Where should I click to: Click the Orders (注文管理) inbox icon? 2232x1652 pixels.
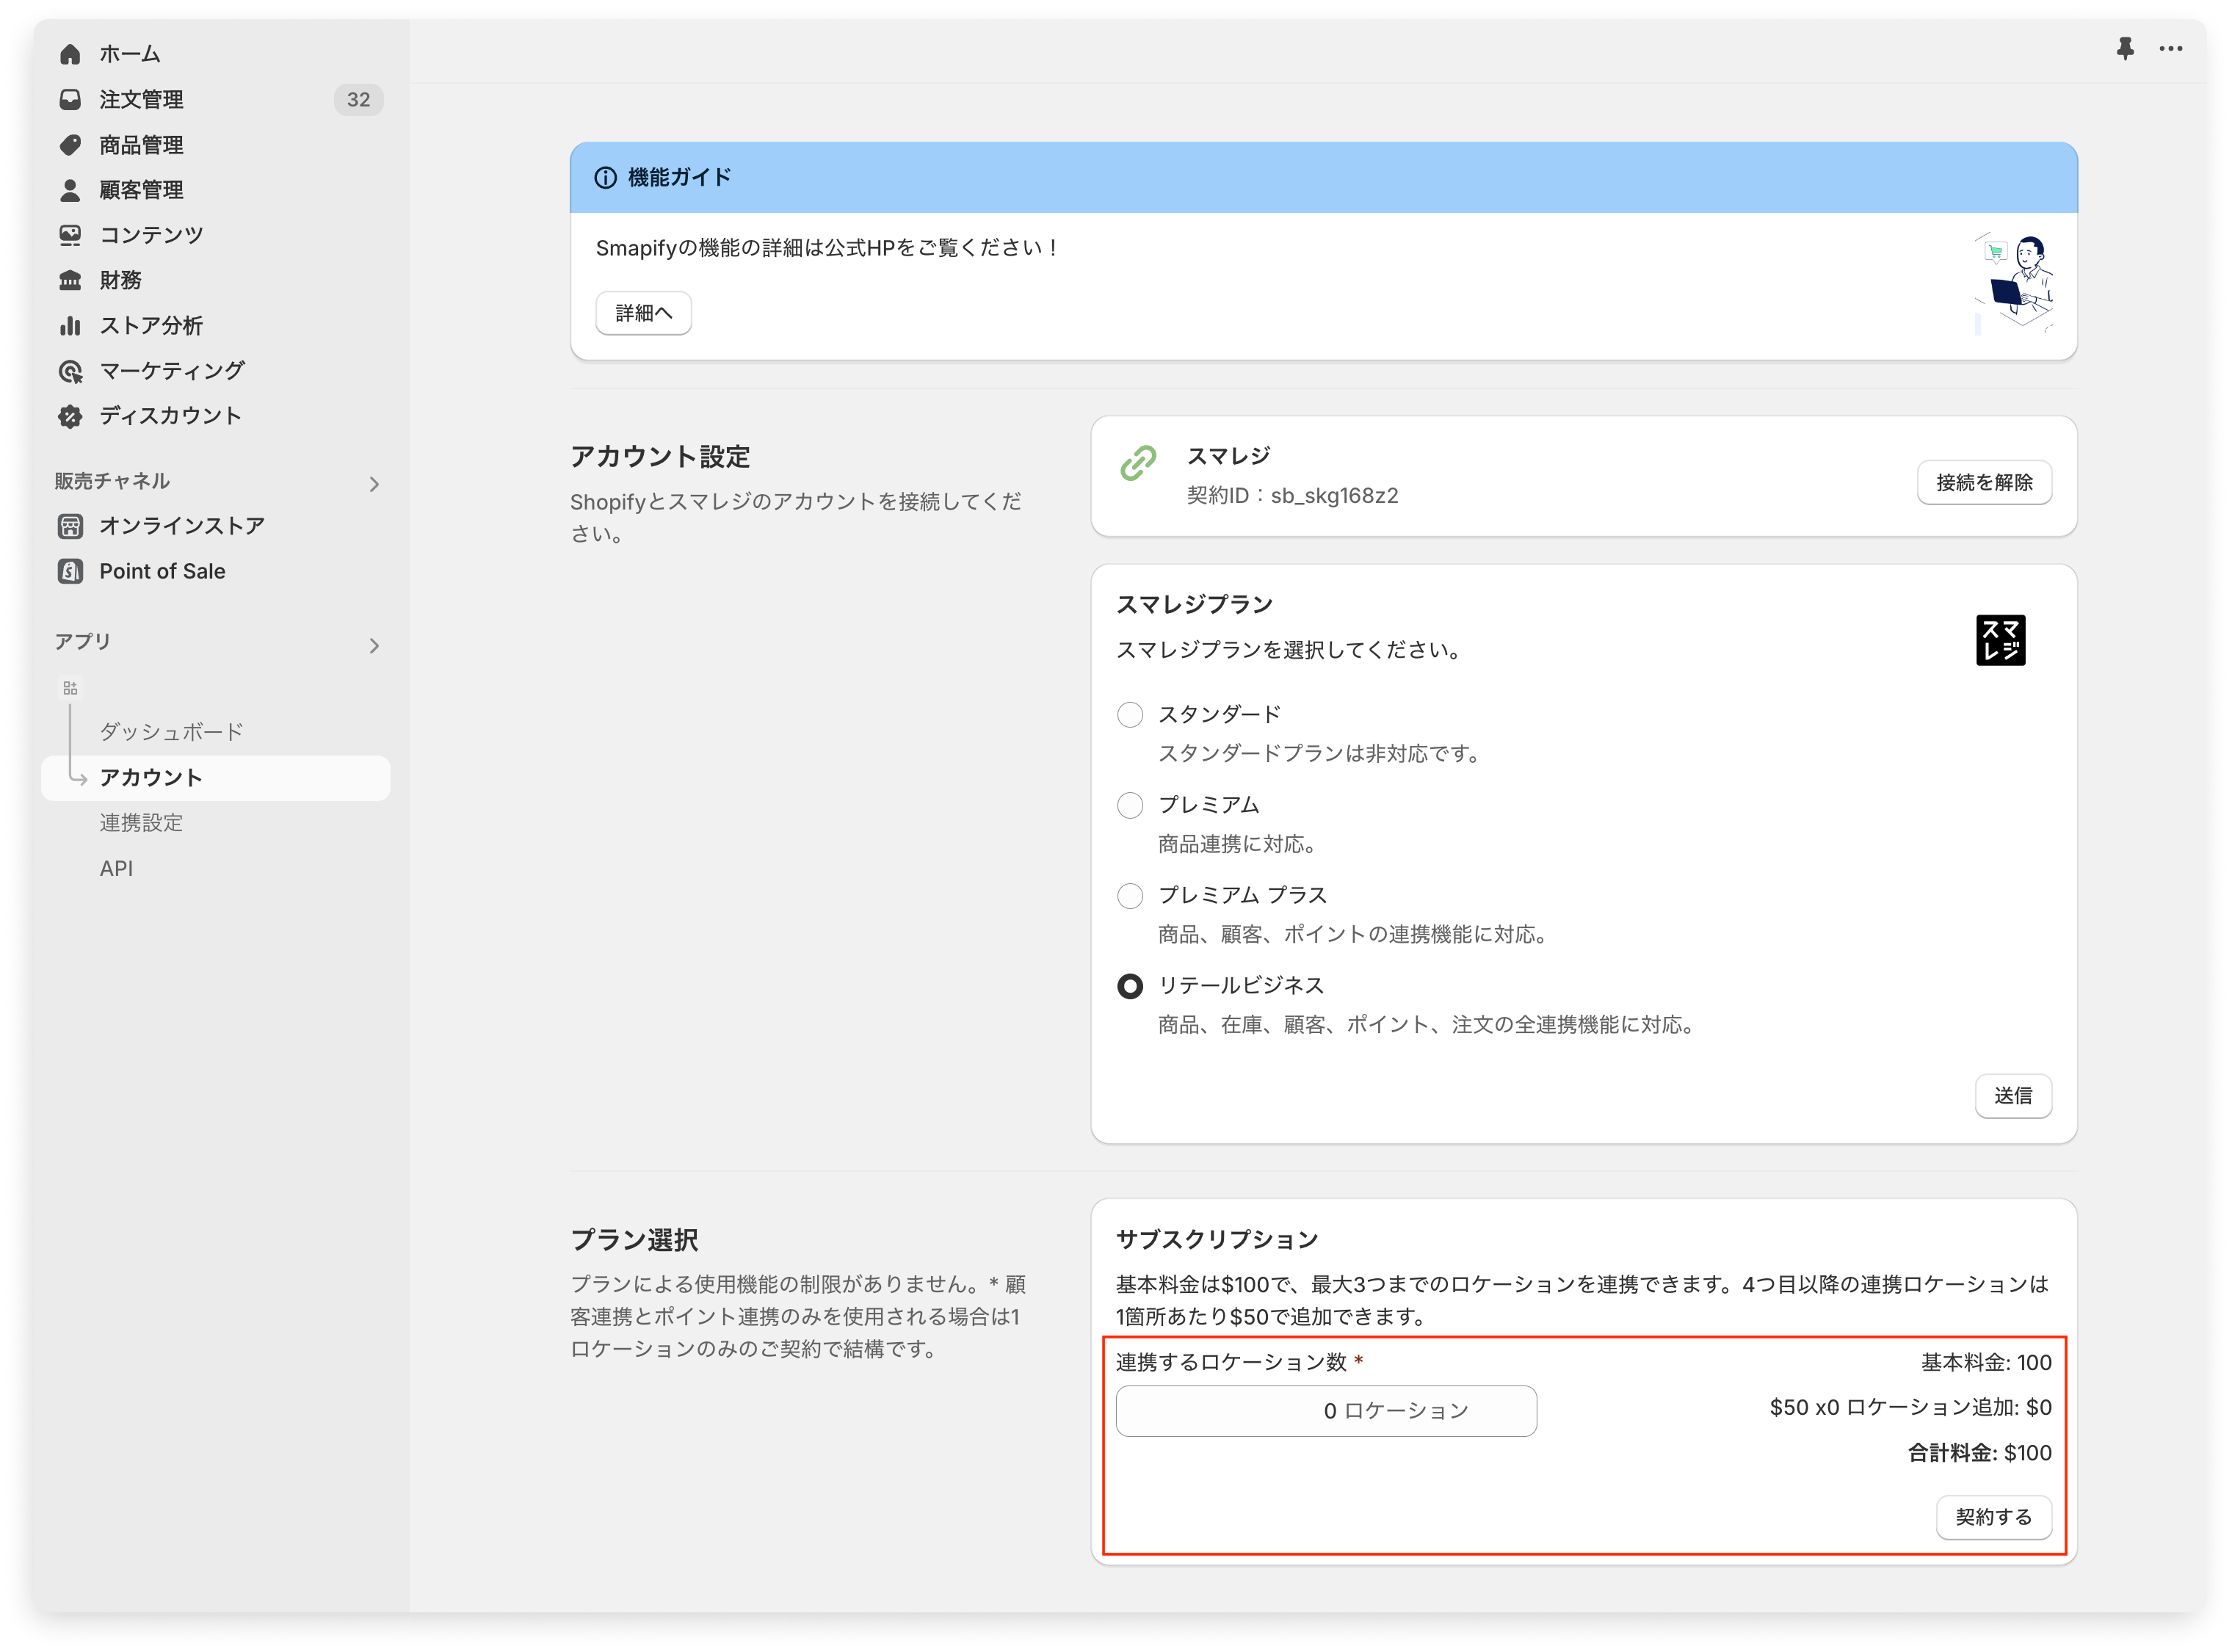[70, 99]
